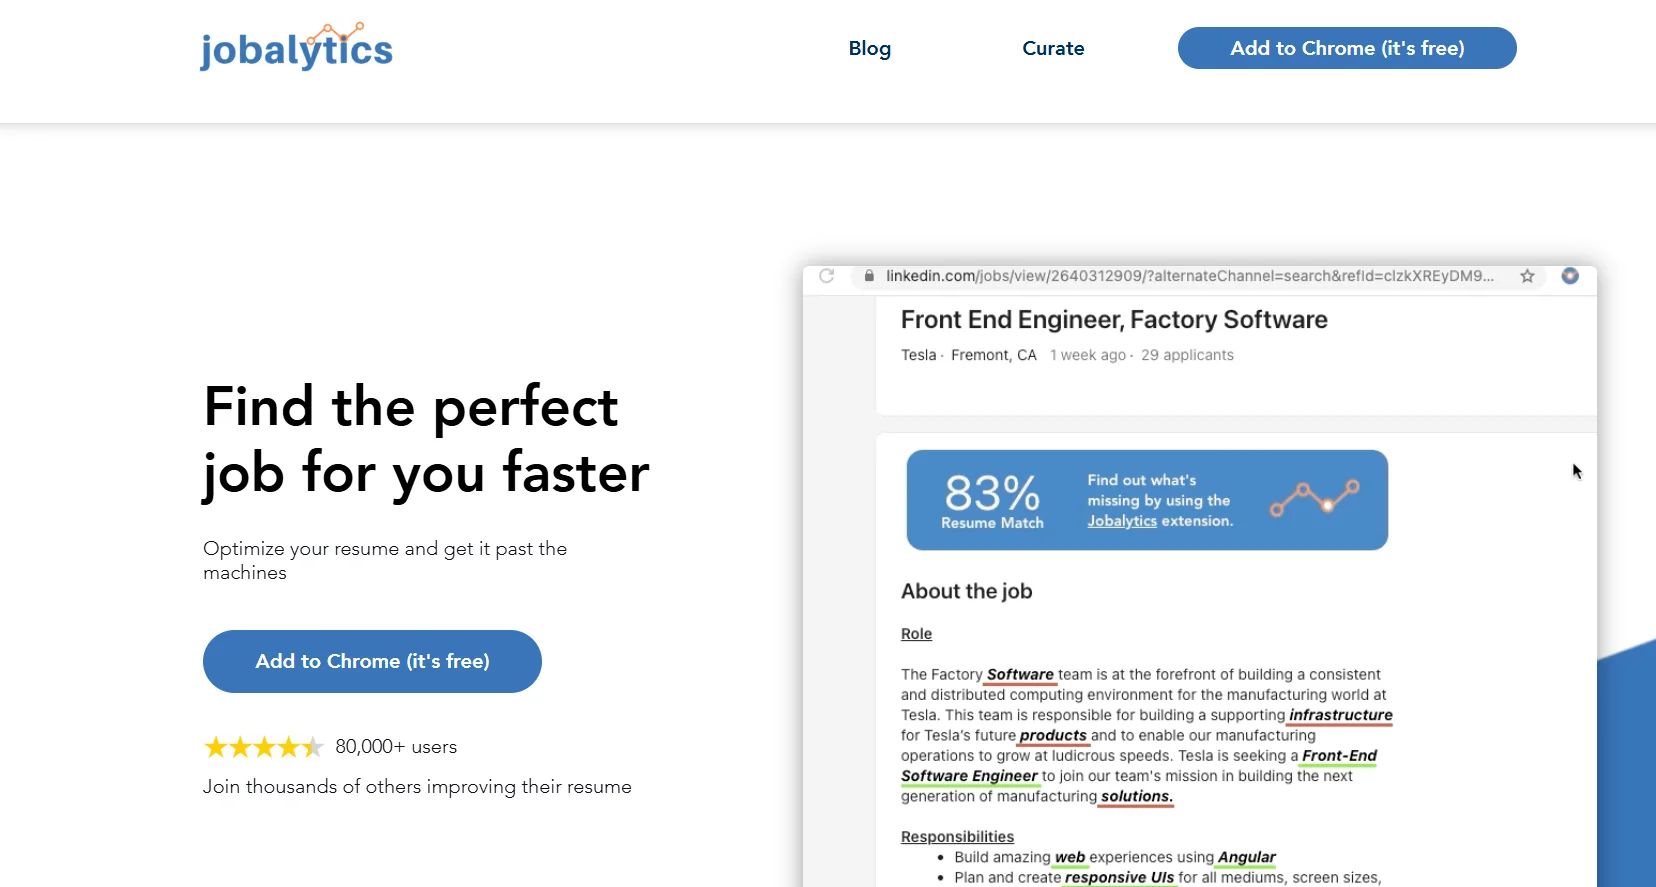Click the Jobalytics extension icon in toolbar
1656x887 pixels.
pos(1570,276)
